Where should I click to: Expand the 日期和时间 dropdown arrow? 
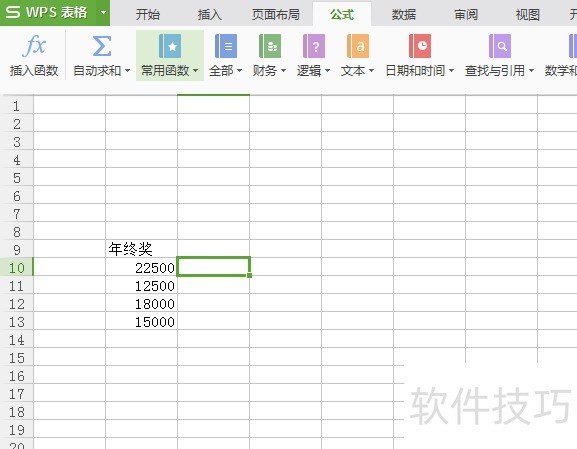point(451,70)
